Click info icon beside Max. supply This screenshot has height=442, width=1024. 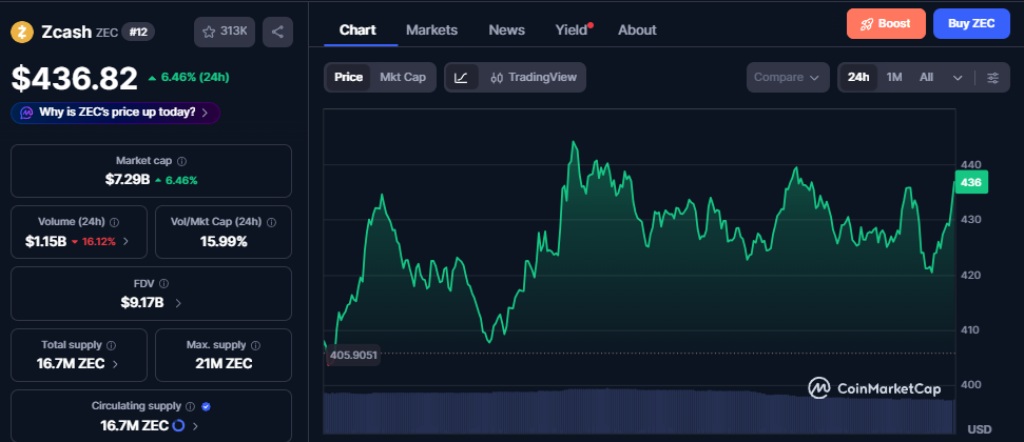255,345
